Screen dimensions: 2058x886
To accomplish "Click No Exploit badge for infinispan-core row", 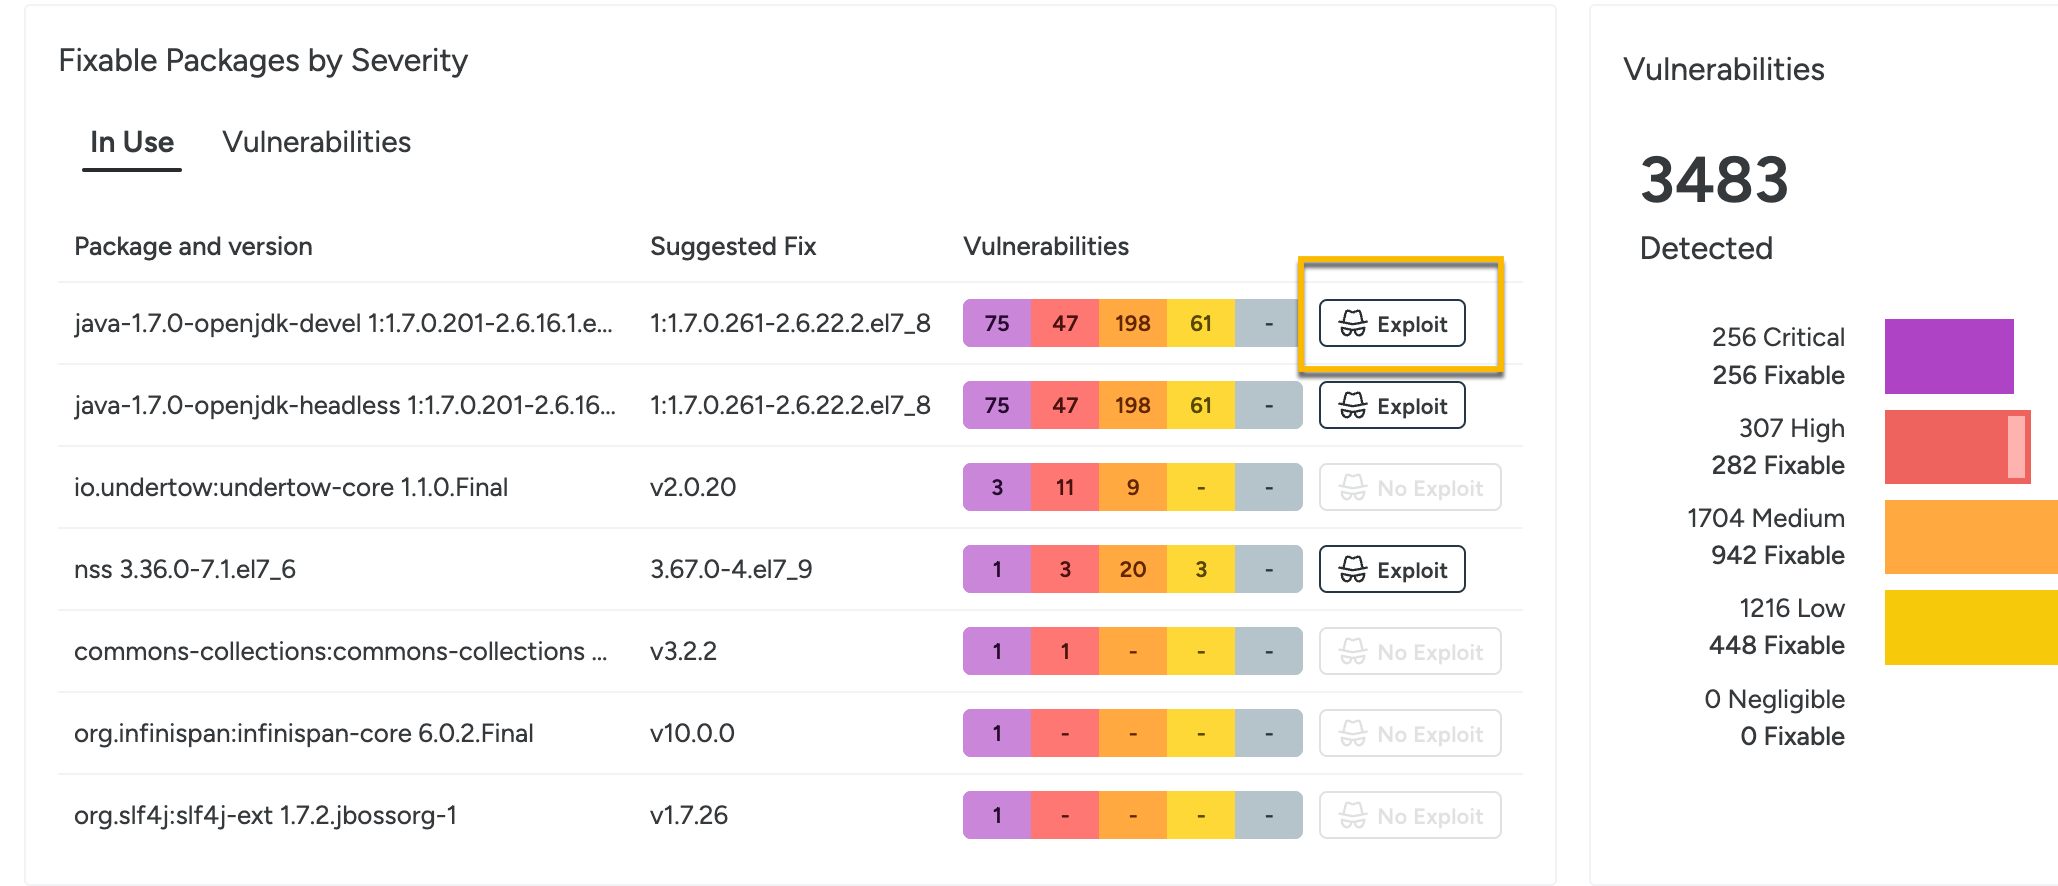I will point(1410,733).
